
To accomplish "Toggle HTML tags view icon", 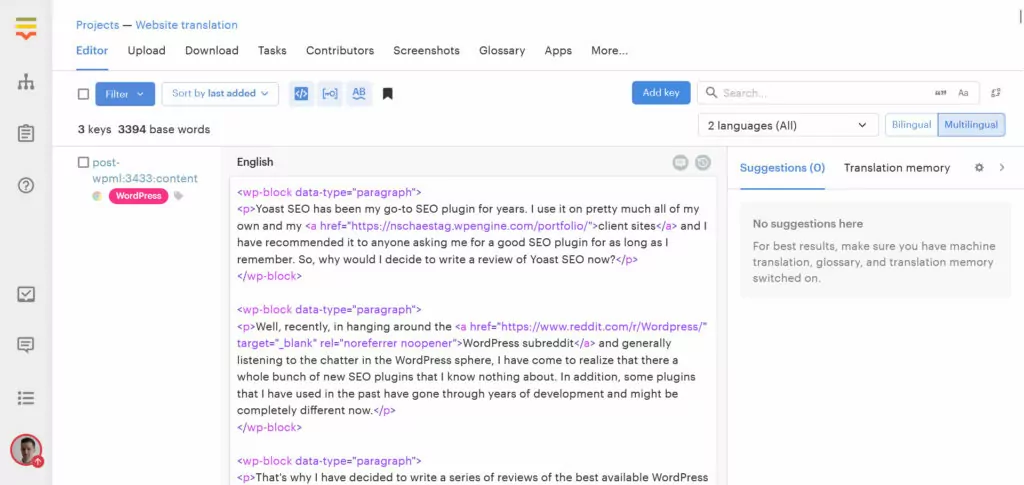I will (300, 94).
